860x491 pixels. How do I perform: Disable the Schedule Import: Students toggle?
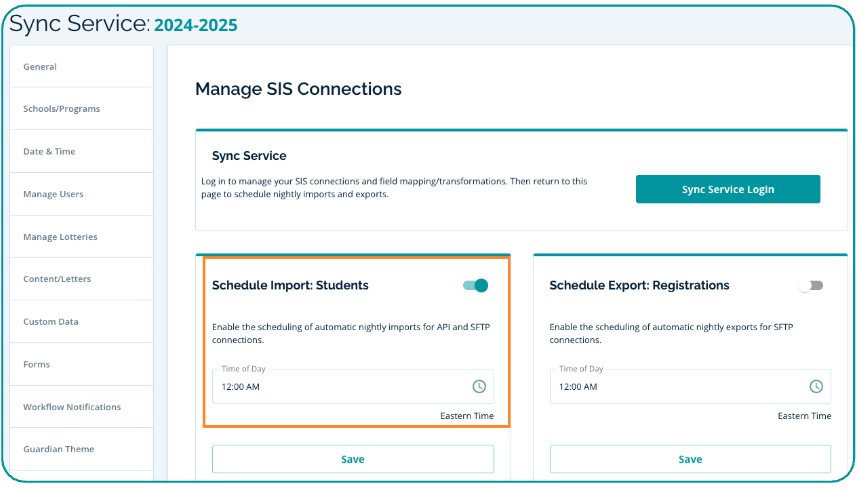click(x=476, y=286)
